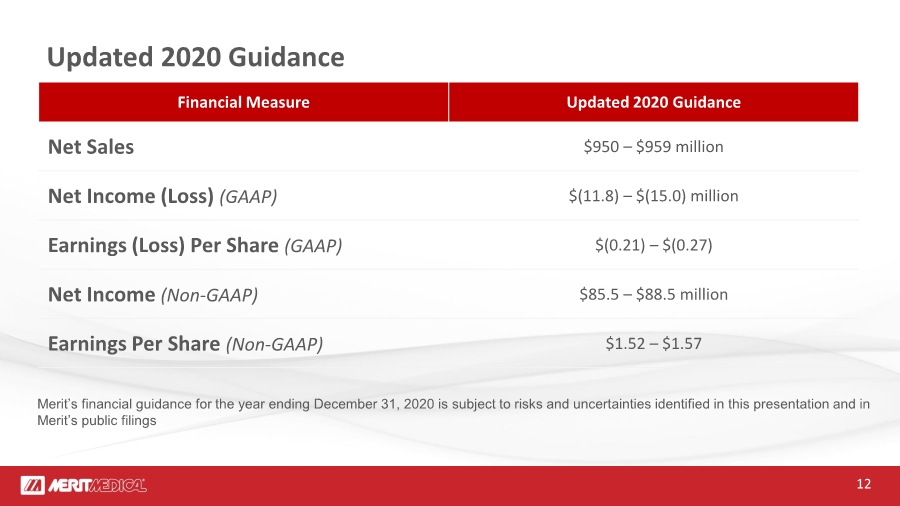Screen dimensions: 900x506
Task: Select the Net Income (Loss) GAAP label
Action: point(162,196)
